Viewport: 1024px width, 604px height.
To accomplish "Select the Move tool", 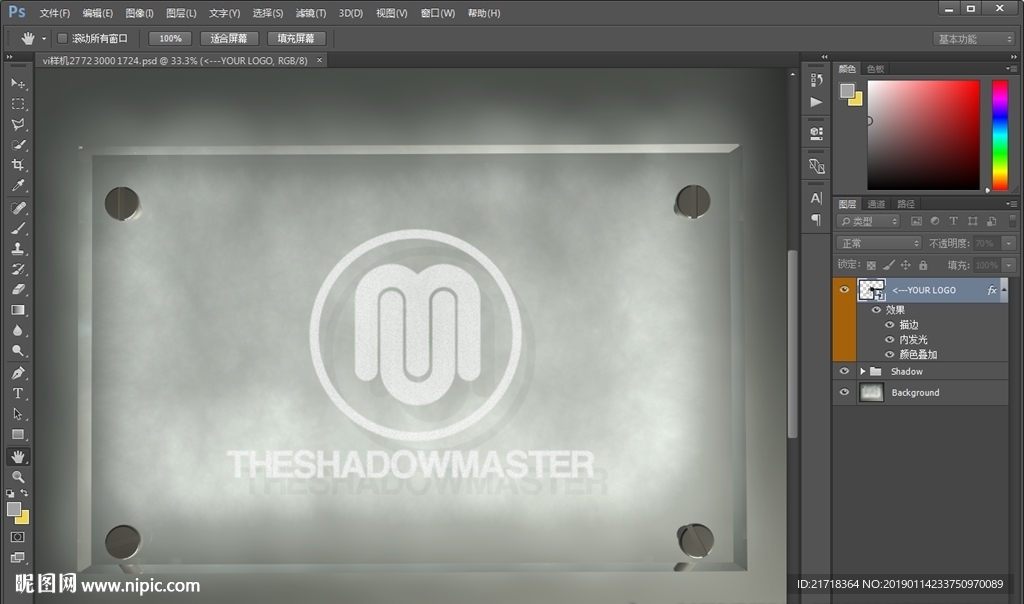I will click(18, 84).
